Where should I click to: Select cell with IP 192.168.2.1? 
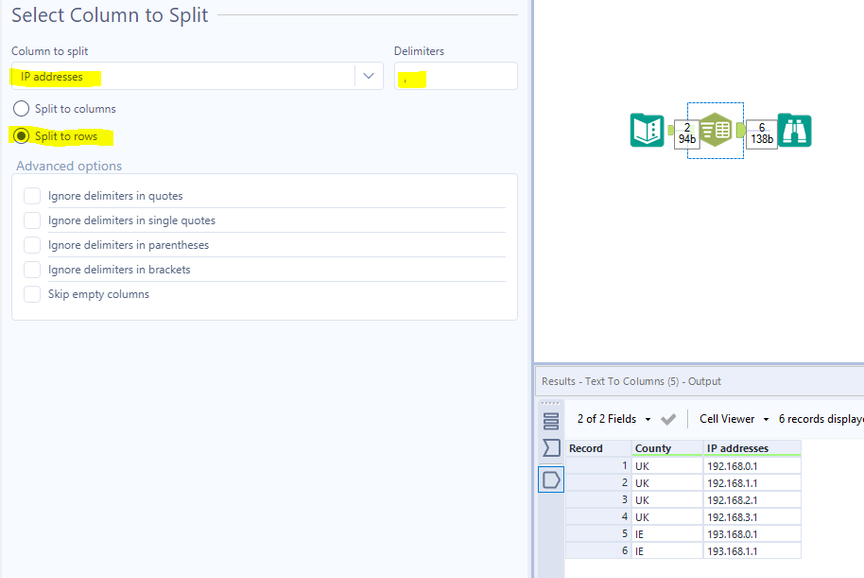752,500
